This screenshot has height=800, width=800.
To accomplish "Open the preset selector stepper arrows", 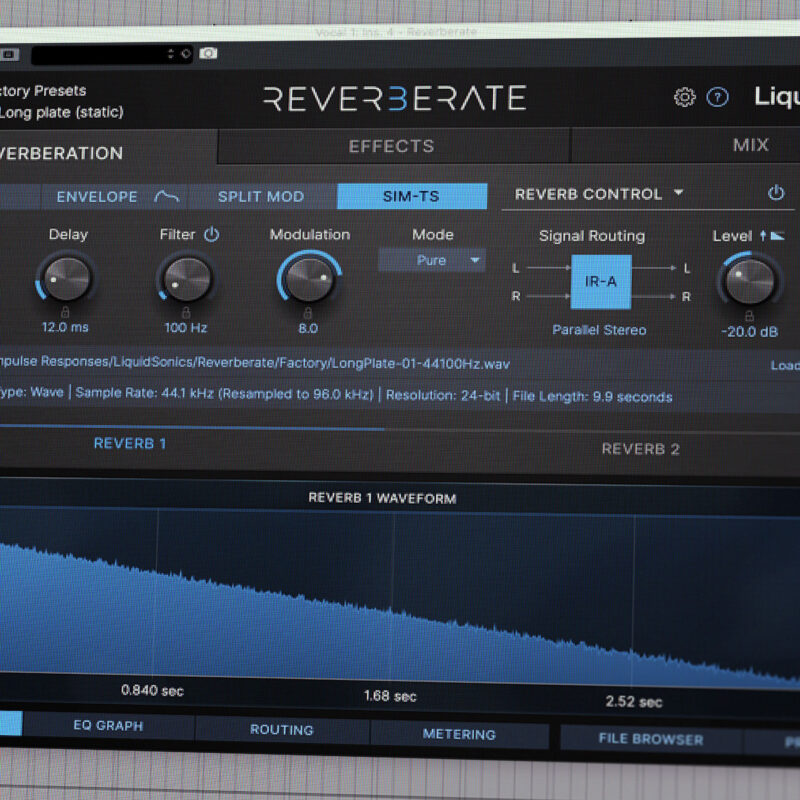I will (x=170, y=54).
